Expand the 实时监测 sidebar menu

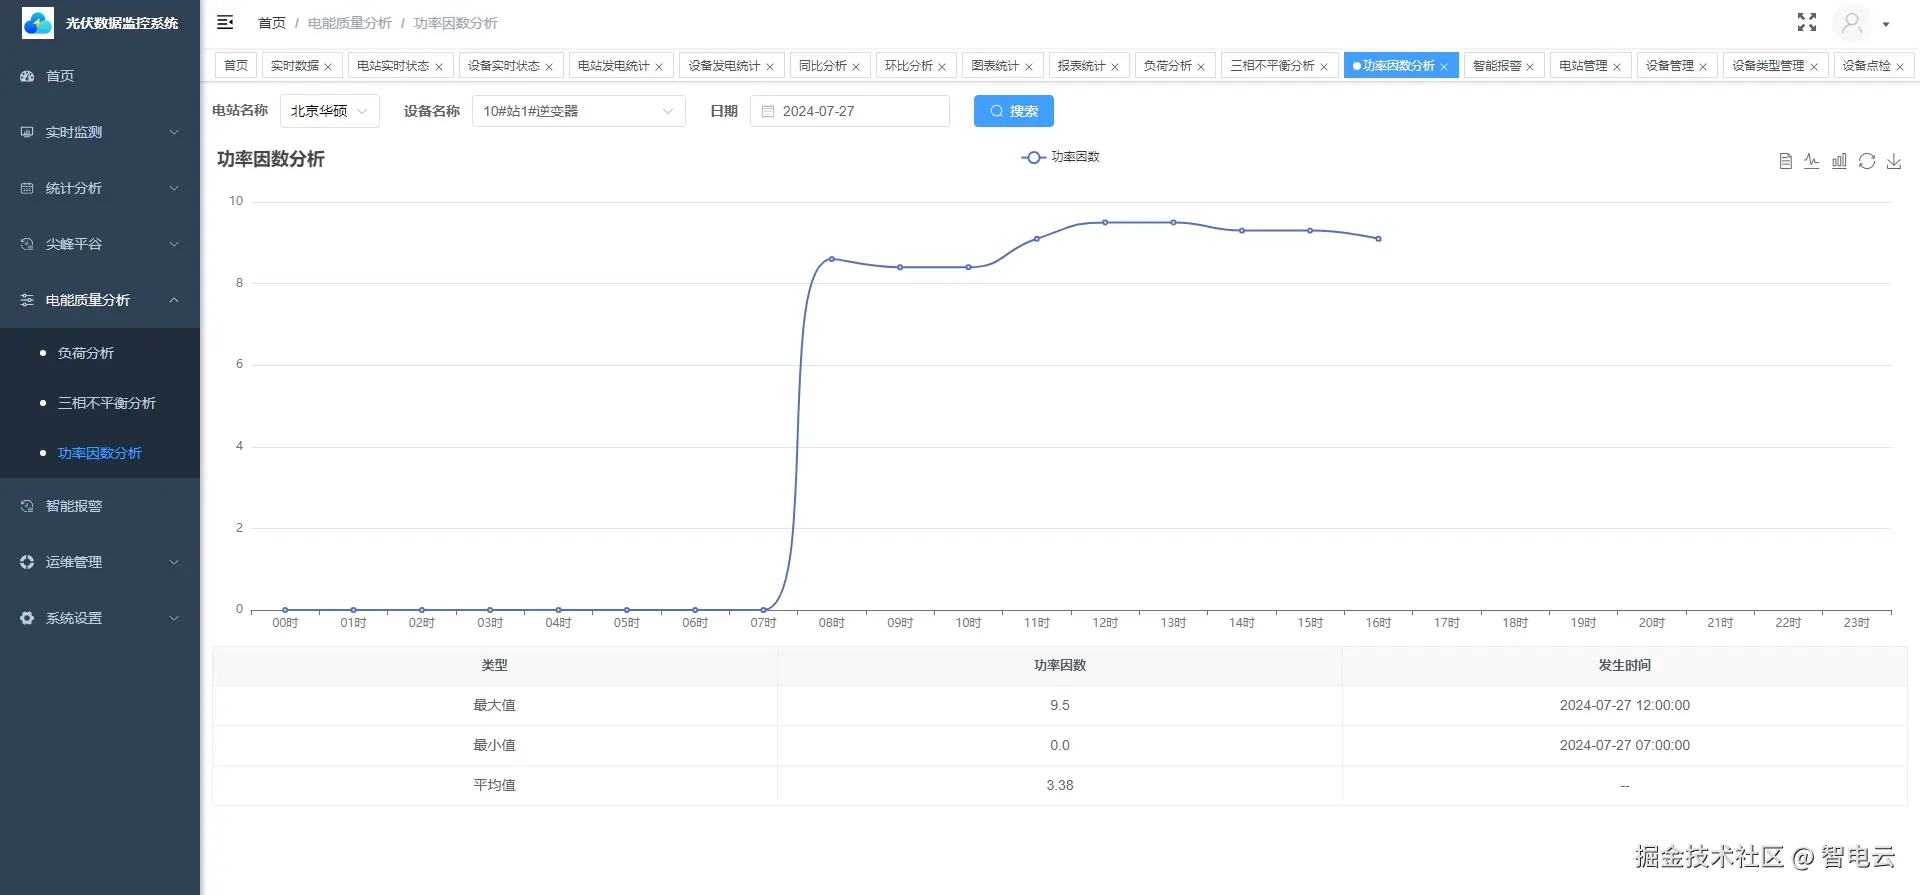coord(100,132)
